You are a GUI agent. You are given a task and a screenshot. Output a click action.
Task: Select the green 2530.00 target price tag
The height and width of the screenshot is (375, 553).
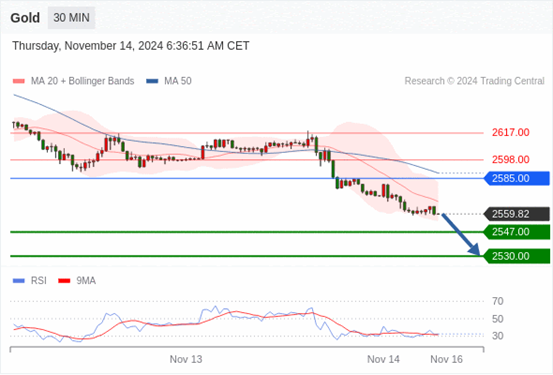[x=517, y=256]
